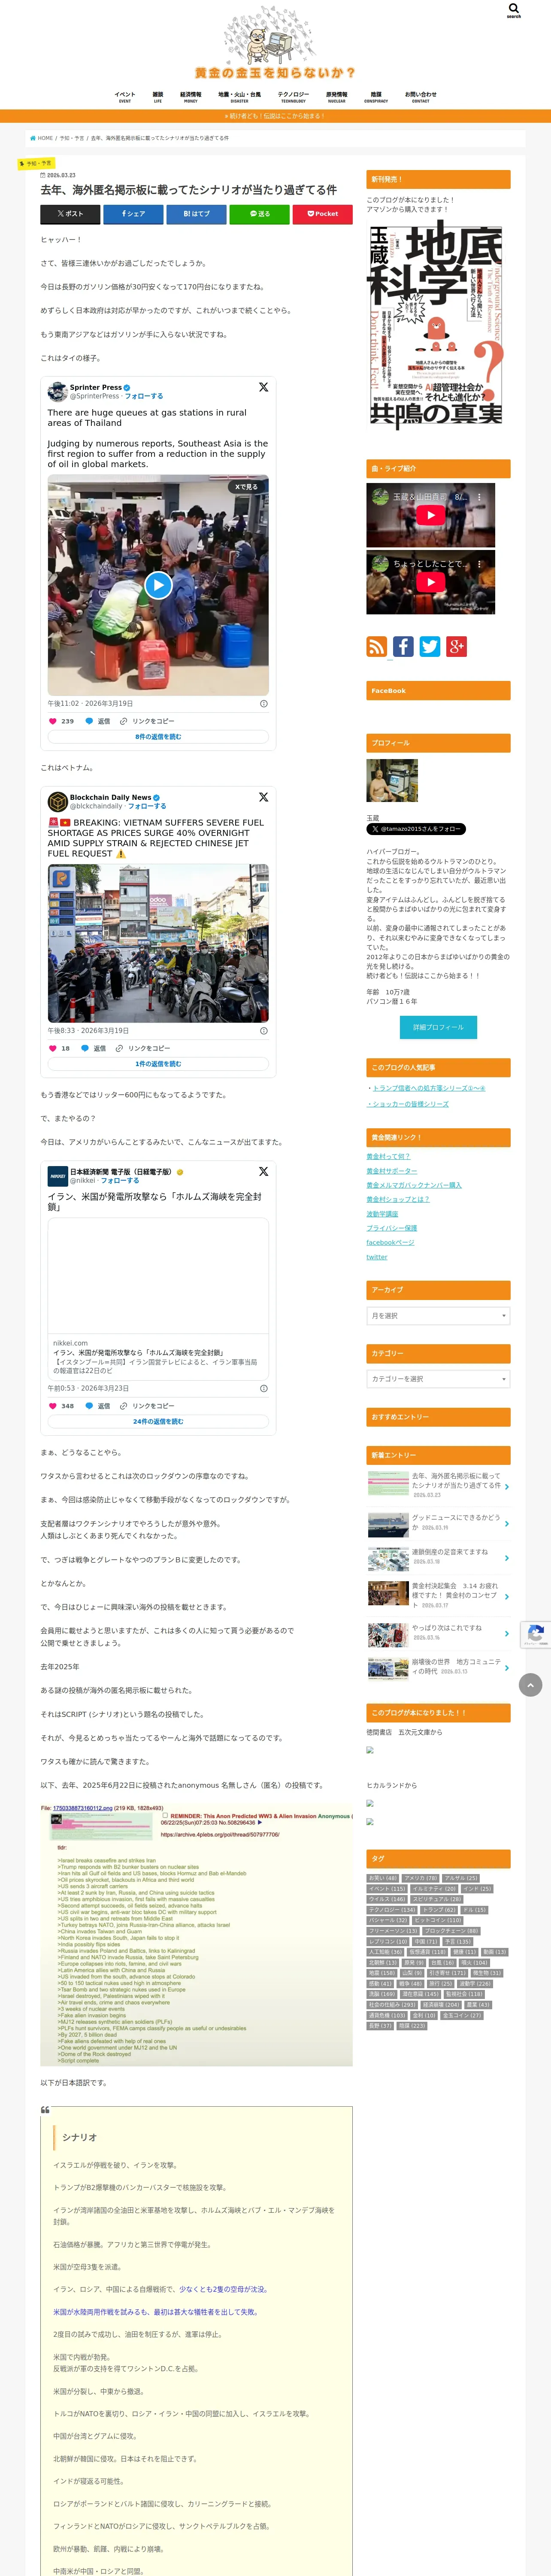Like the Sprinter Press tweet heart
551x2576 pixels.
pyautogui.click(x=53, y=721)
